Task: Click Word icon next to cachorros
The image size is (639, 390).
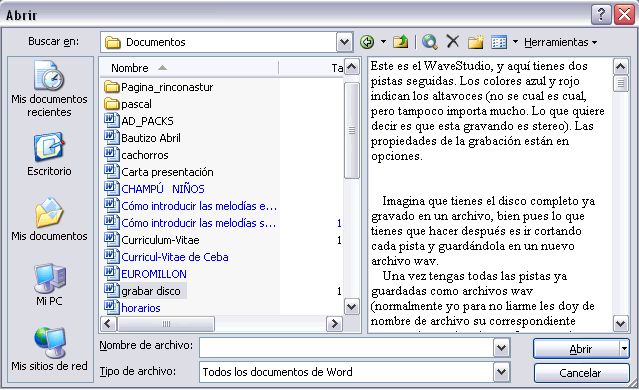Action: coord(111,154)
